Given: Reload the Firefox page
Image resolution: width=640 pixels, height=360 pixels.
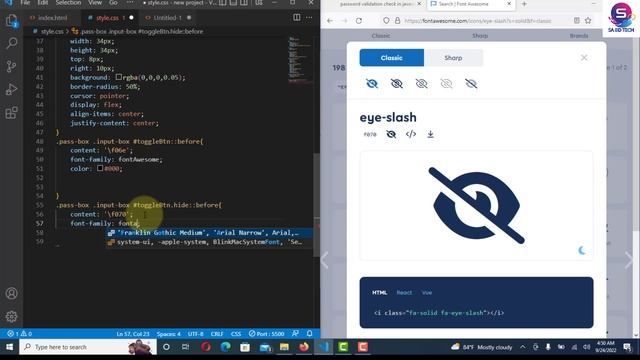Looking at the screenshot, I should [359, 20].
